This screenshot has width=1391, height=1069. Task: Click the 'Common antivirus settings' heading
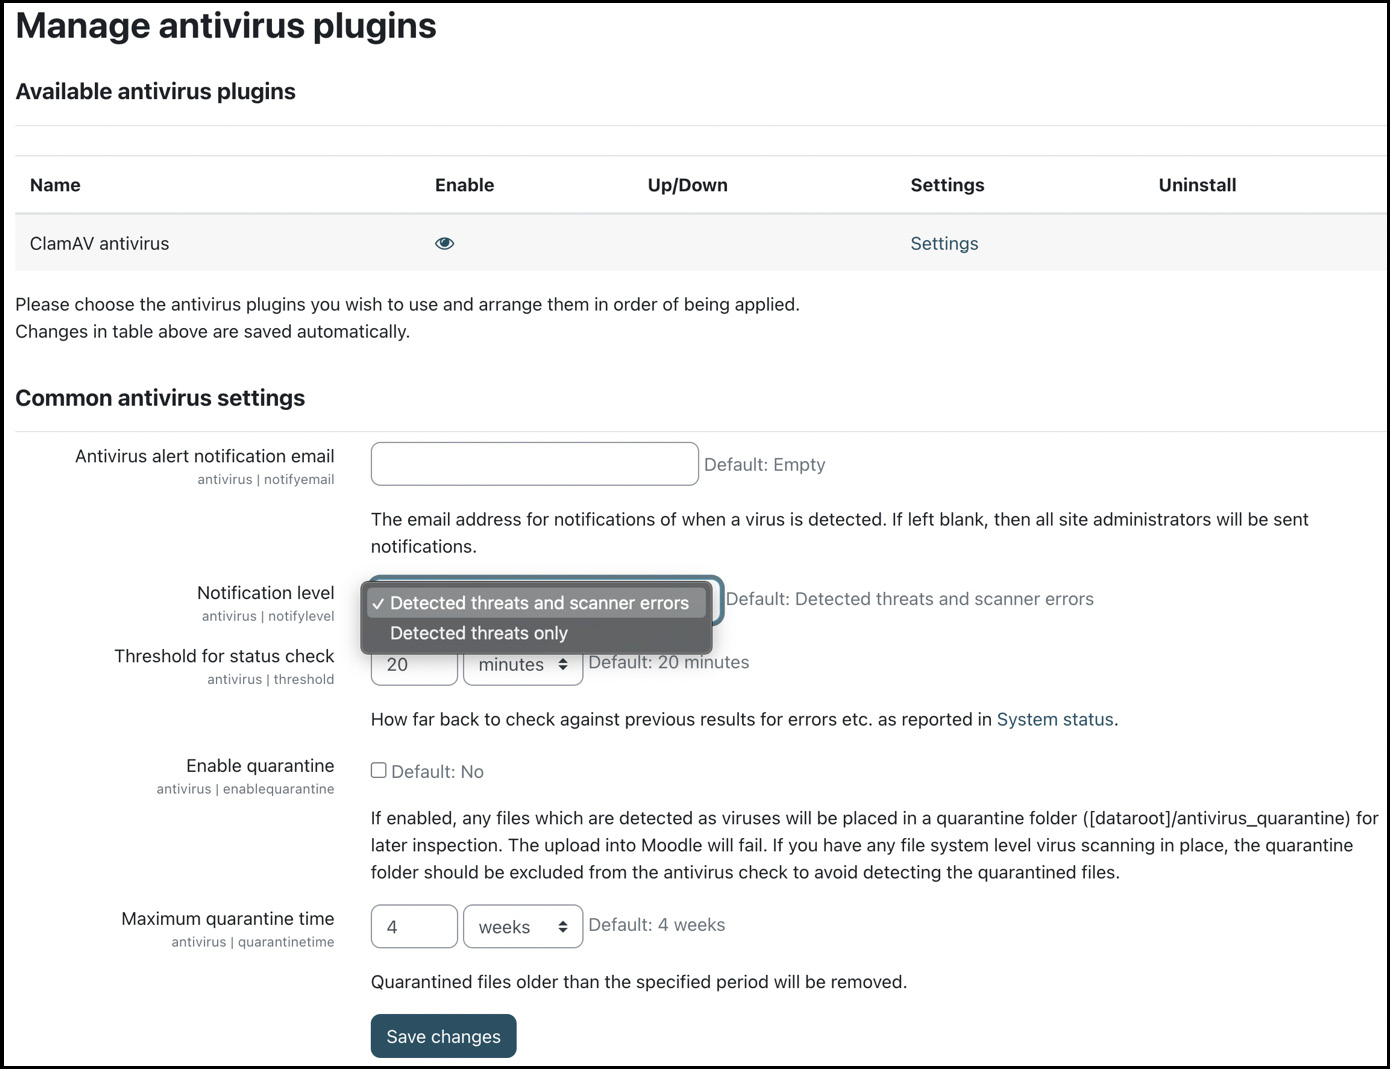click(160, 398)
